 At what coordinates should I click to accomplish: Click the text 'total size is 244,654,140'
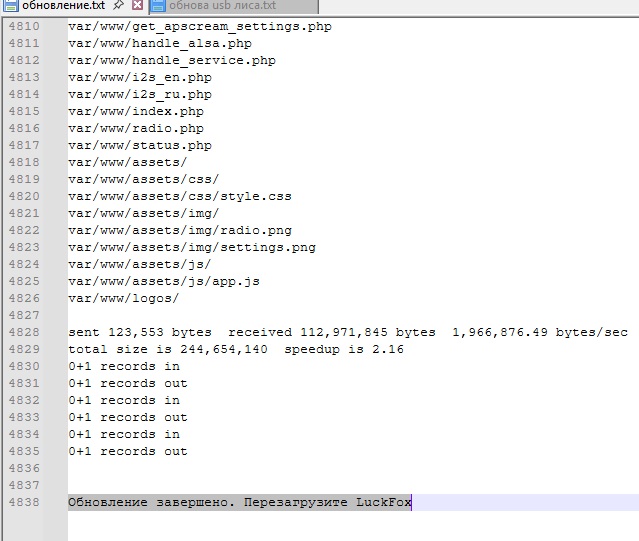[x=168, y=350]
